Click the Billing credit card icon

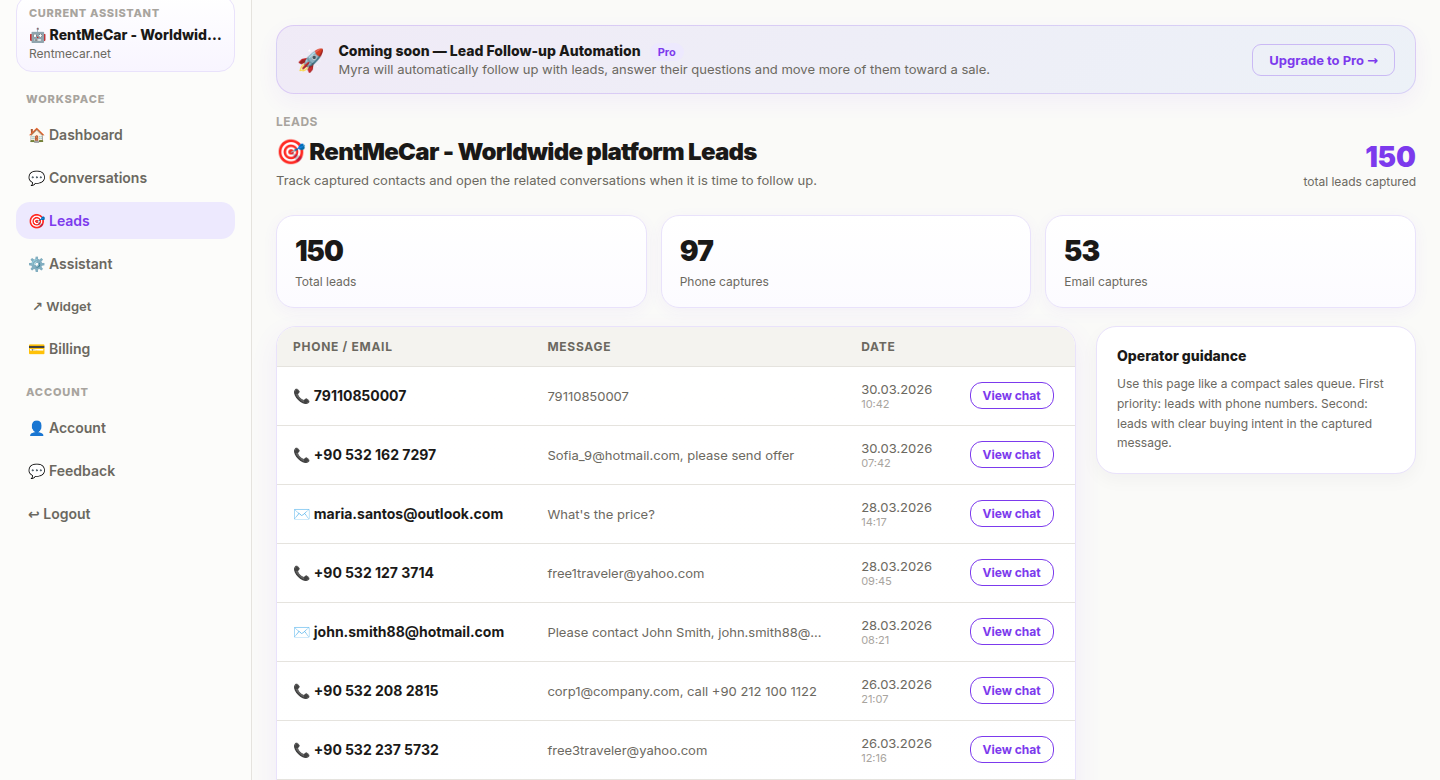pyautogui.click(x=36, y=349)
